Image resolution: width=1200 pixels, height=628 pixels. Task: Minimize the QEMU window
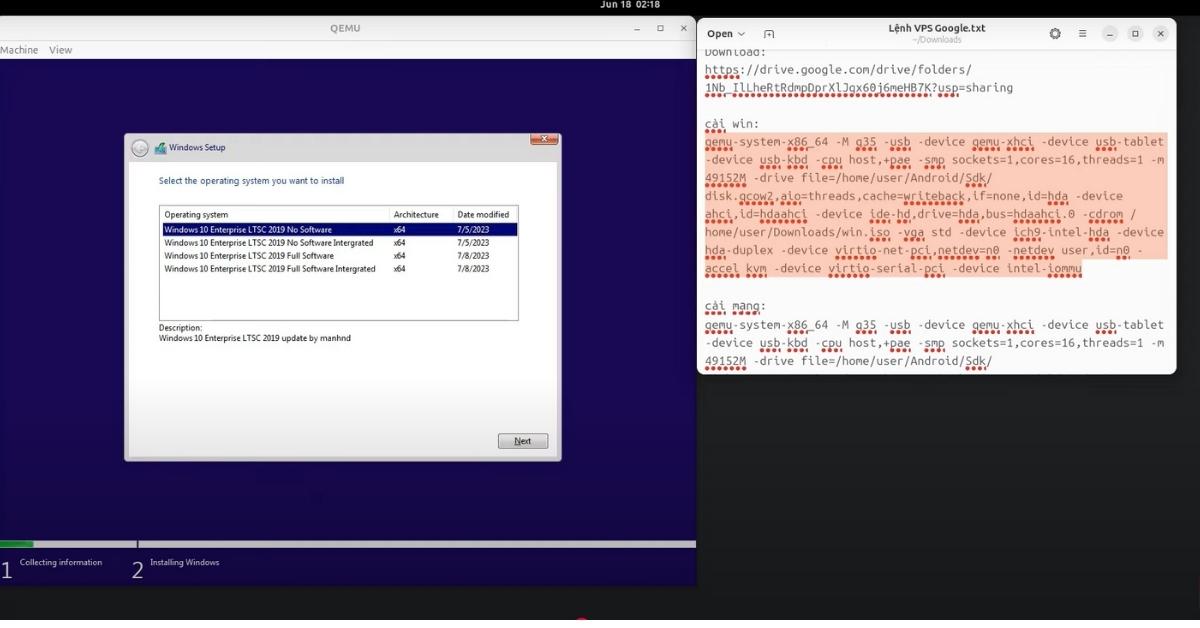pos(636,29)
